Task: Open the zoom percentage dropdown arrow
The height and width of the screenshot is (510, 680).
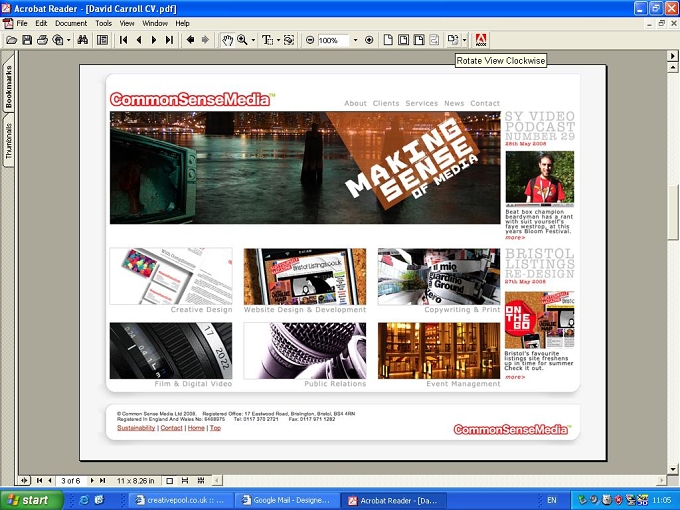Action: (356, 40)
